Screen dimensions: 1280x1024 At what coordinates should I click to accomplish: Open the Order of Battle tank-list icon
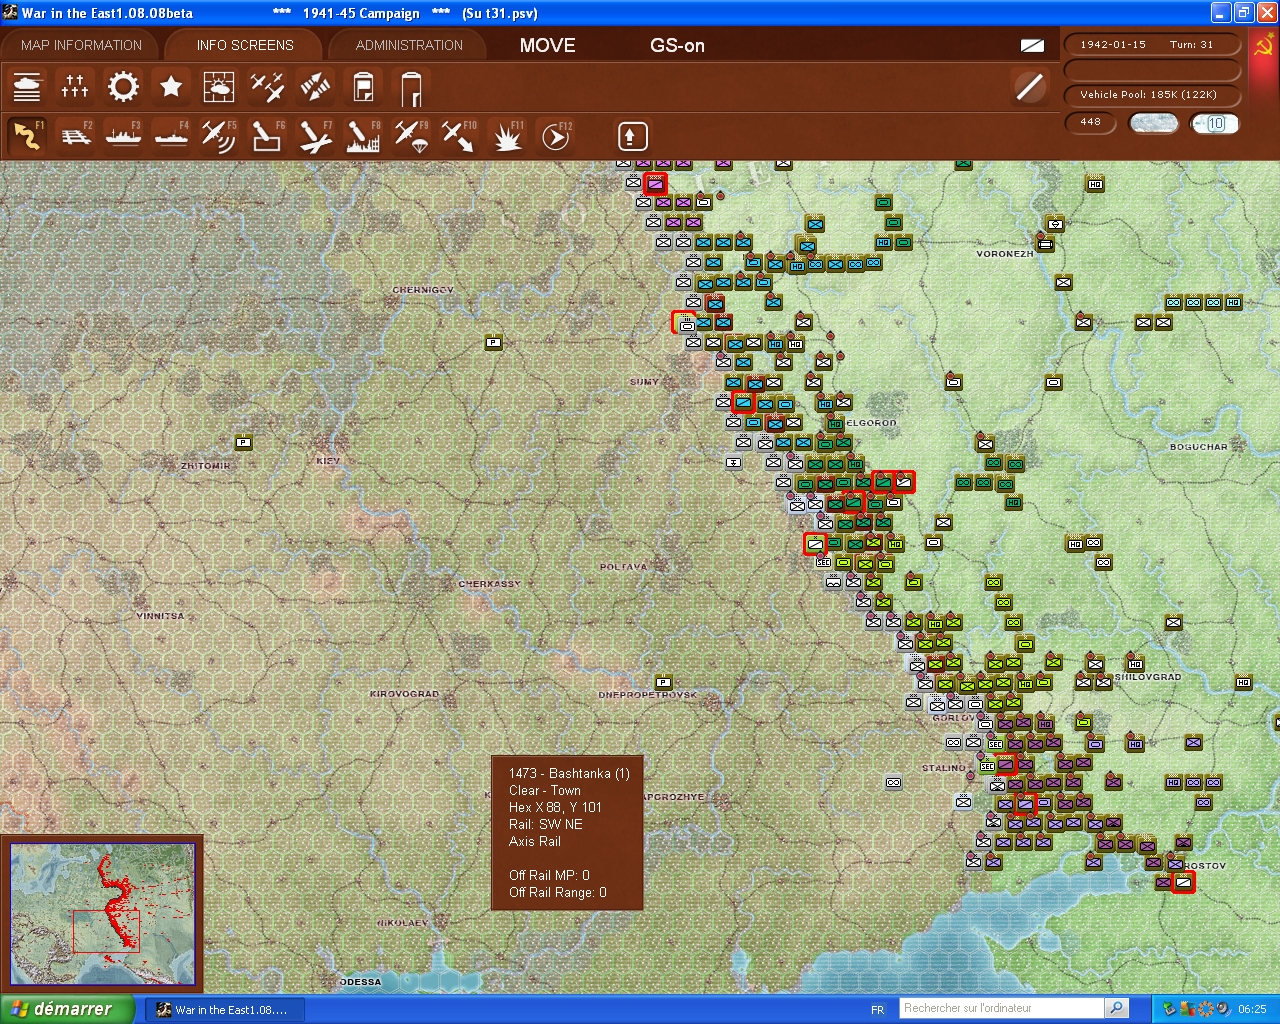tap(27, 87)
